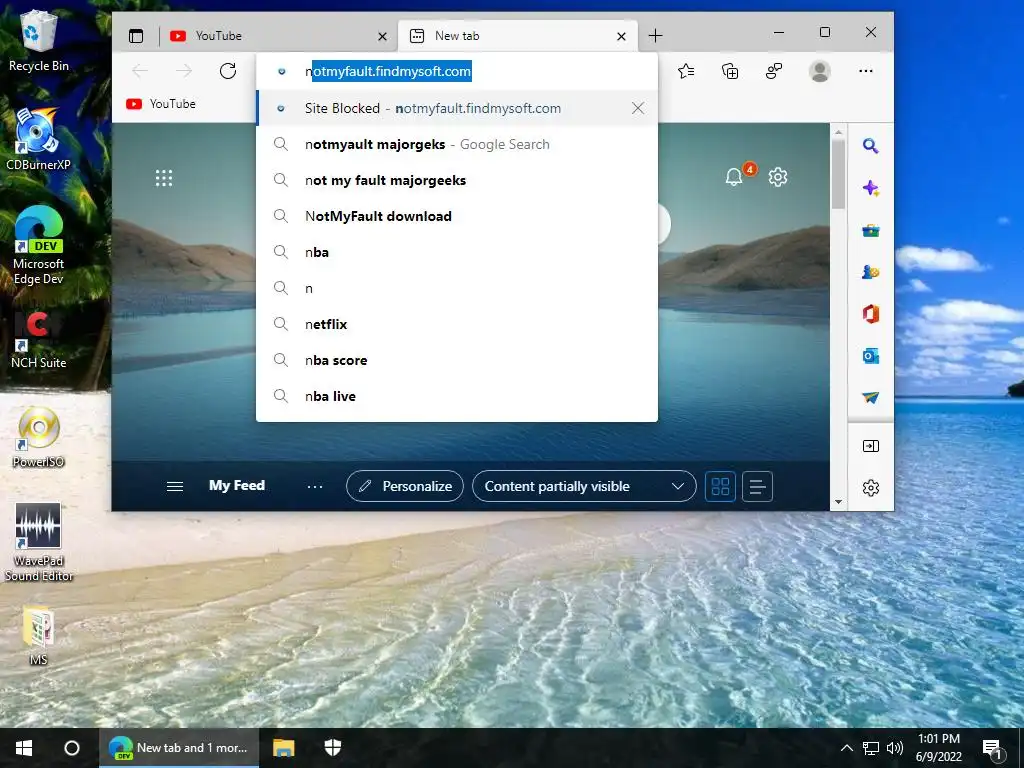Select the netflix suggestion

(x=456, y=324)
